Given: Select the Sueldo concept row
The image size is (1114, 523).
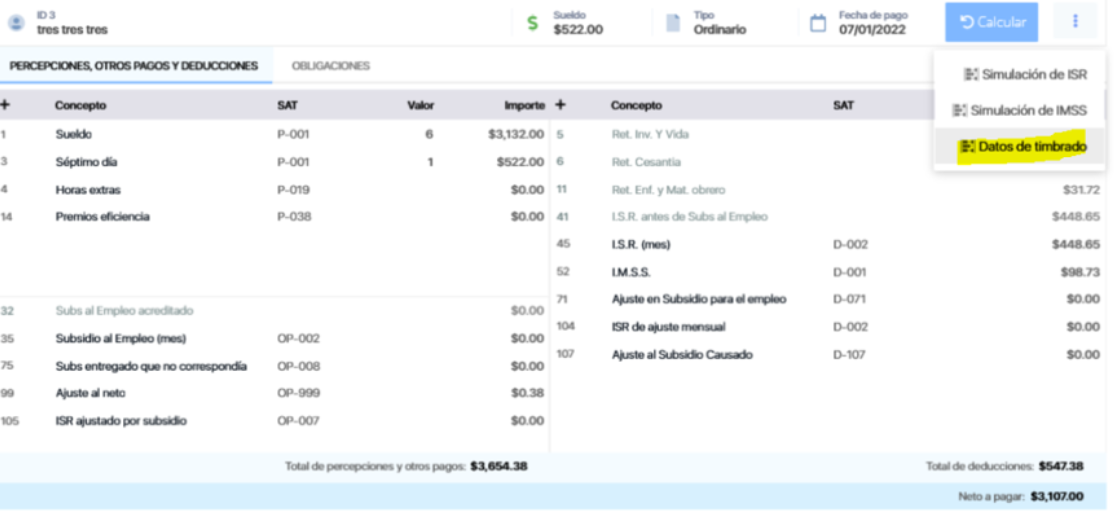Looking at the screenshot, I should click(74, 134).
